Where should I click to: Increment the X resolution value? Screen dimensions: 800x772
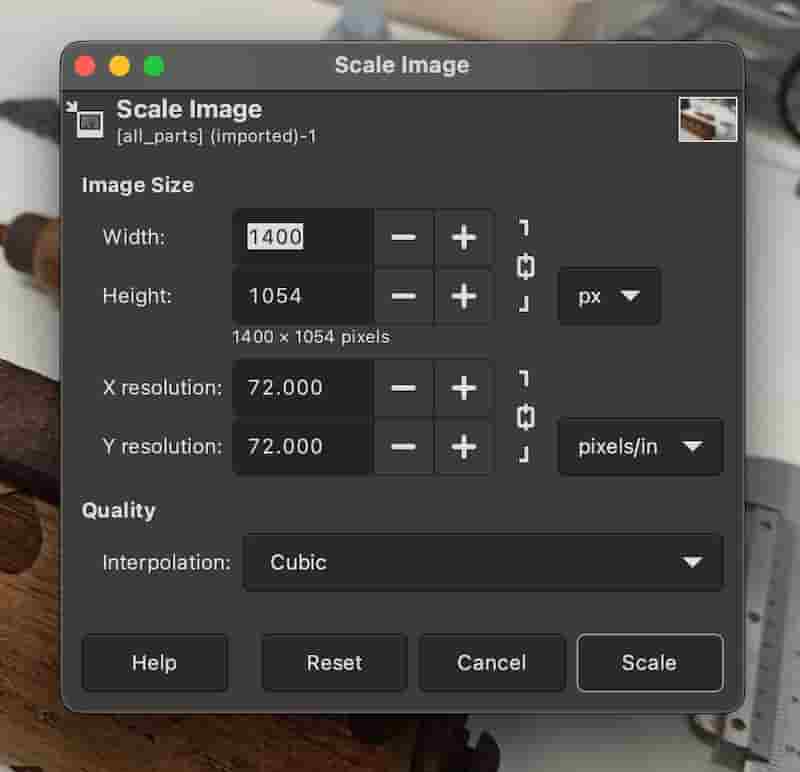(x=463, y=388)
